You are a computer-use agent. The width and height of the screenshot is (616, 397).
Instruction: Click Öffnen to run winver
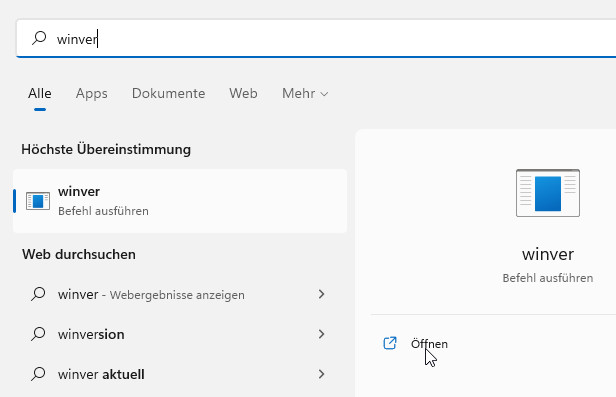pyautogui.click(x=429, y=344)
